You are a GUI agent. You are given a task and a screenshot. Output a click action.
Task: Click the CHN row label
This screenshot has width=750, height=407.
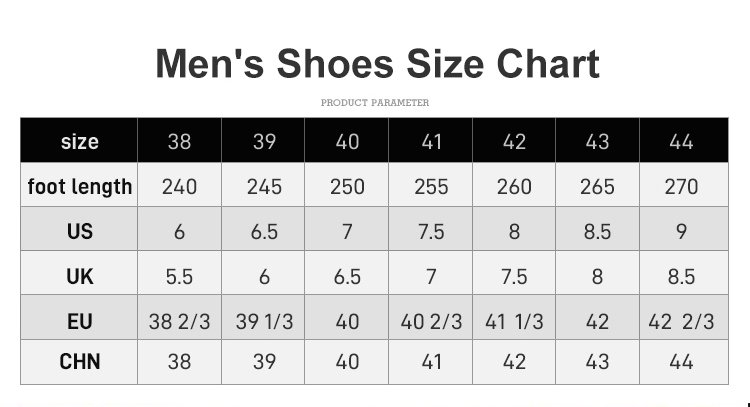pos(79,362)
